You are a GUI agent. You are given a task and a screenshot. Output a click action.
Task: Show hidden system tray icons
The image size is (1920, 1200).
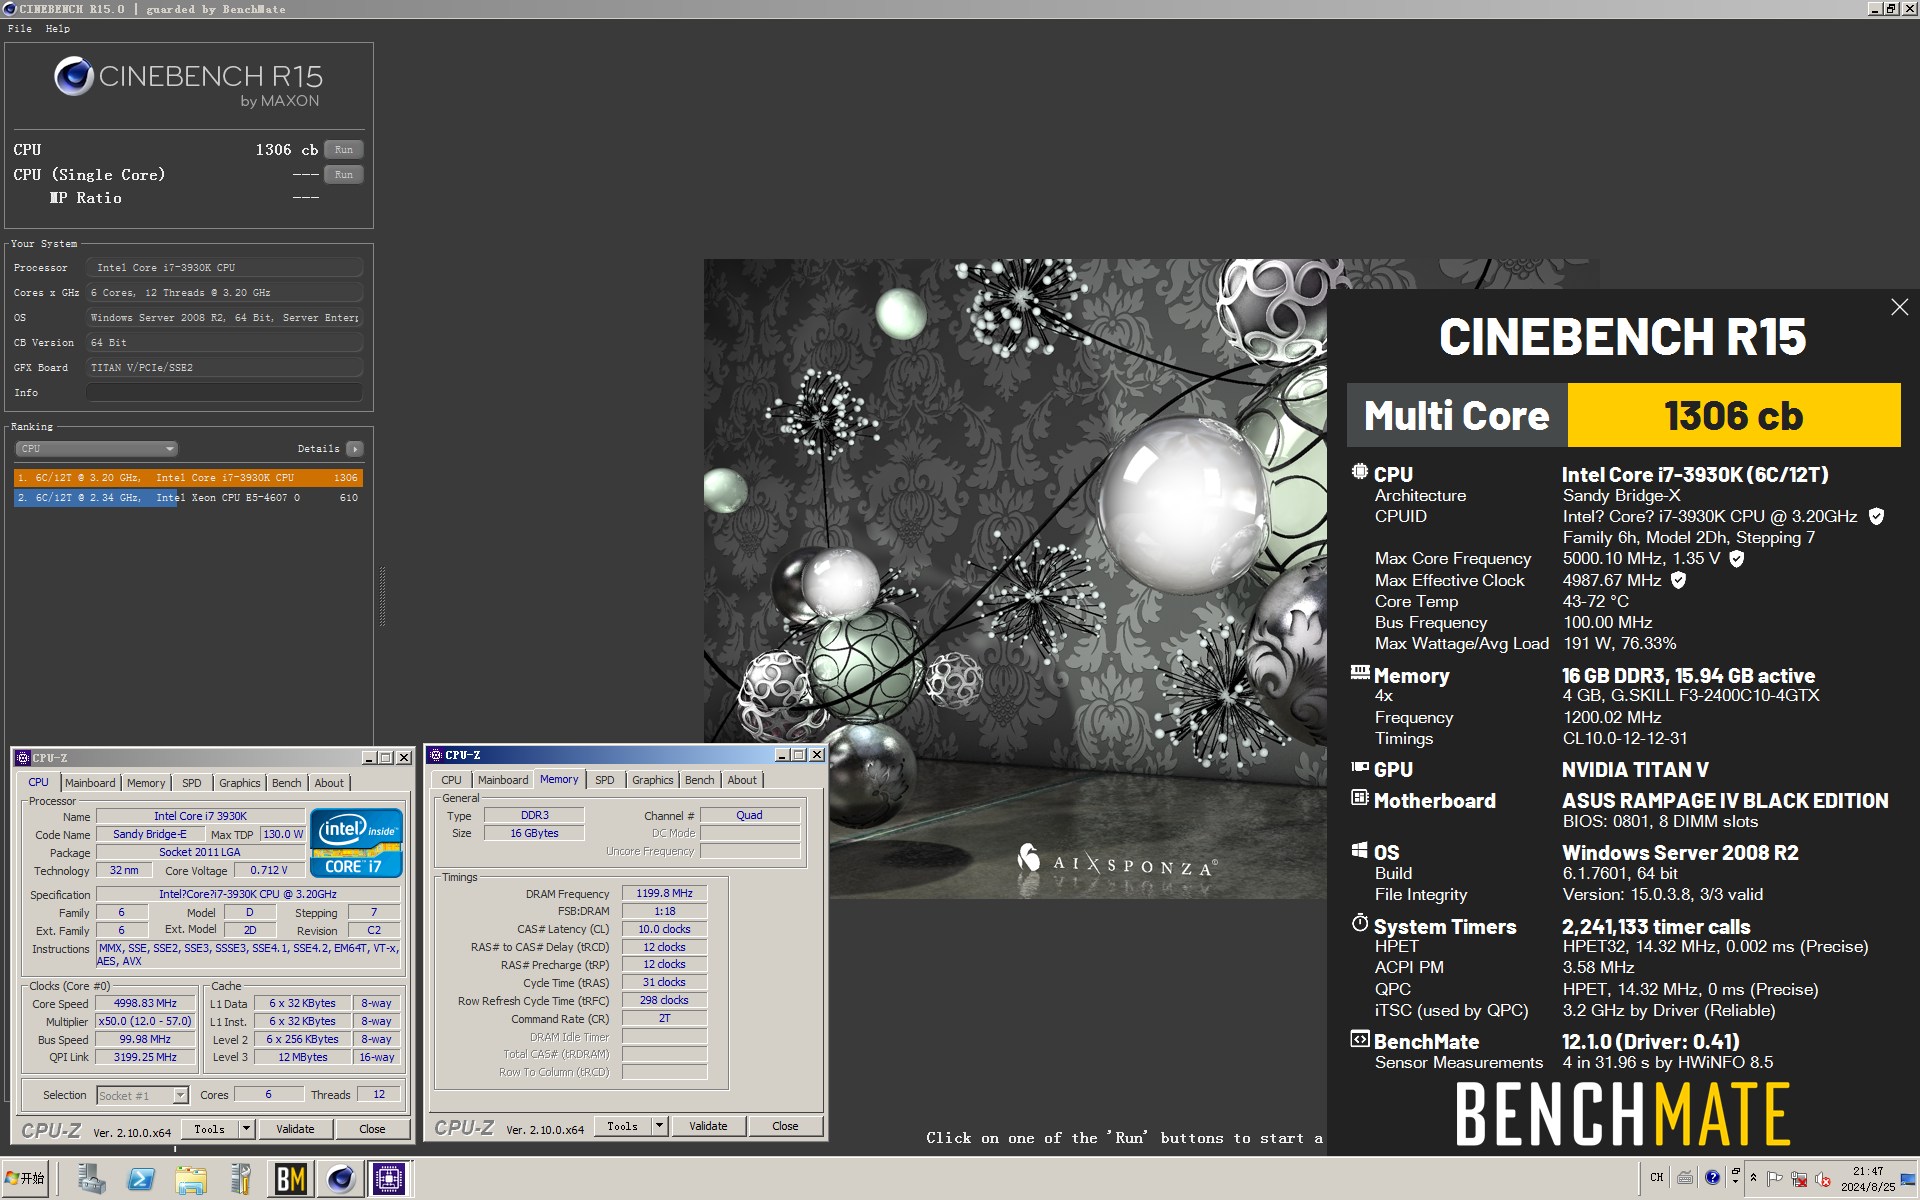(1753, 1178)
